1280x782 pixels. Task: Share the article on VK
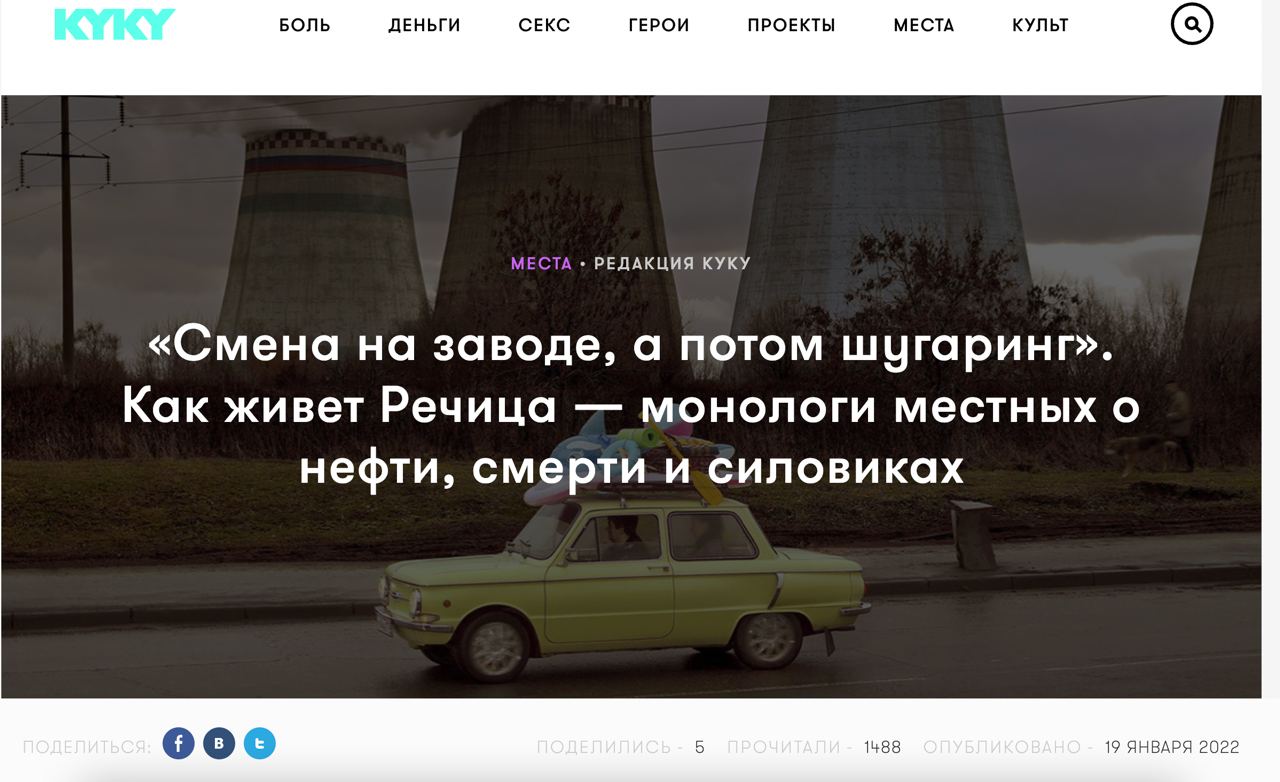coord(219,743)
